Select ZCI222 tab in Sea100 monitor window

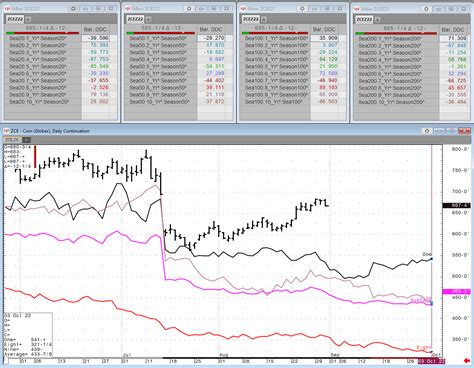pyautogui.click(x=251, y=19)
